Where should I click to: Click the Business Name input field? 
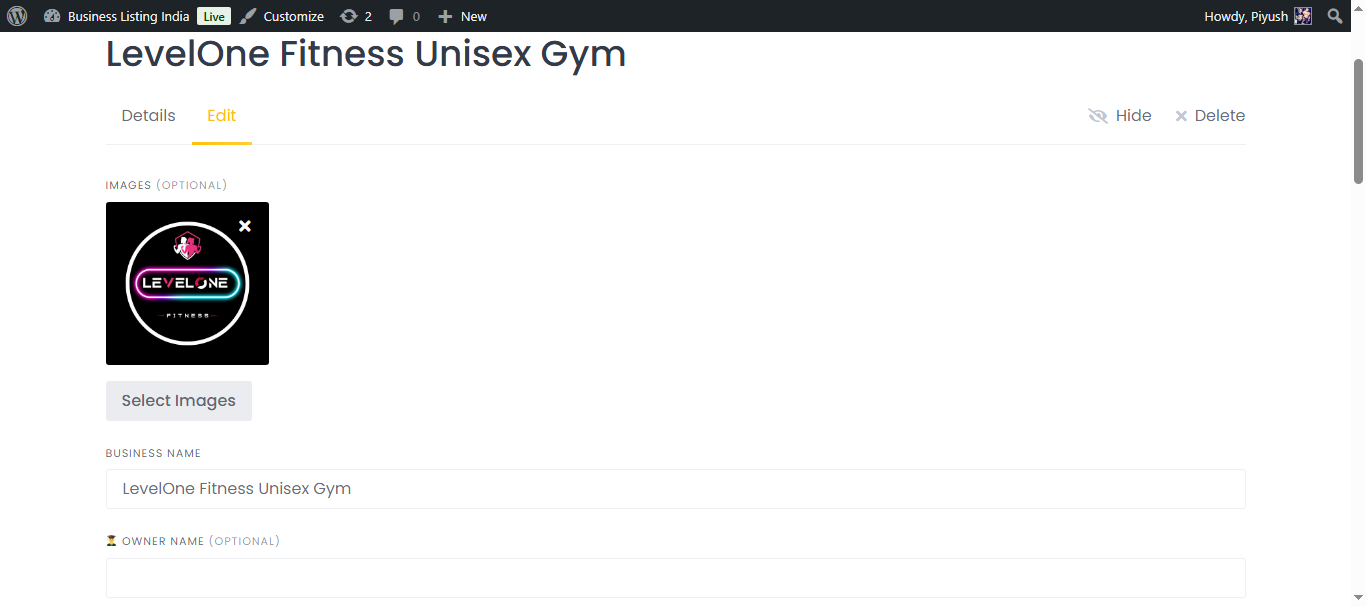675,489
